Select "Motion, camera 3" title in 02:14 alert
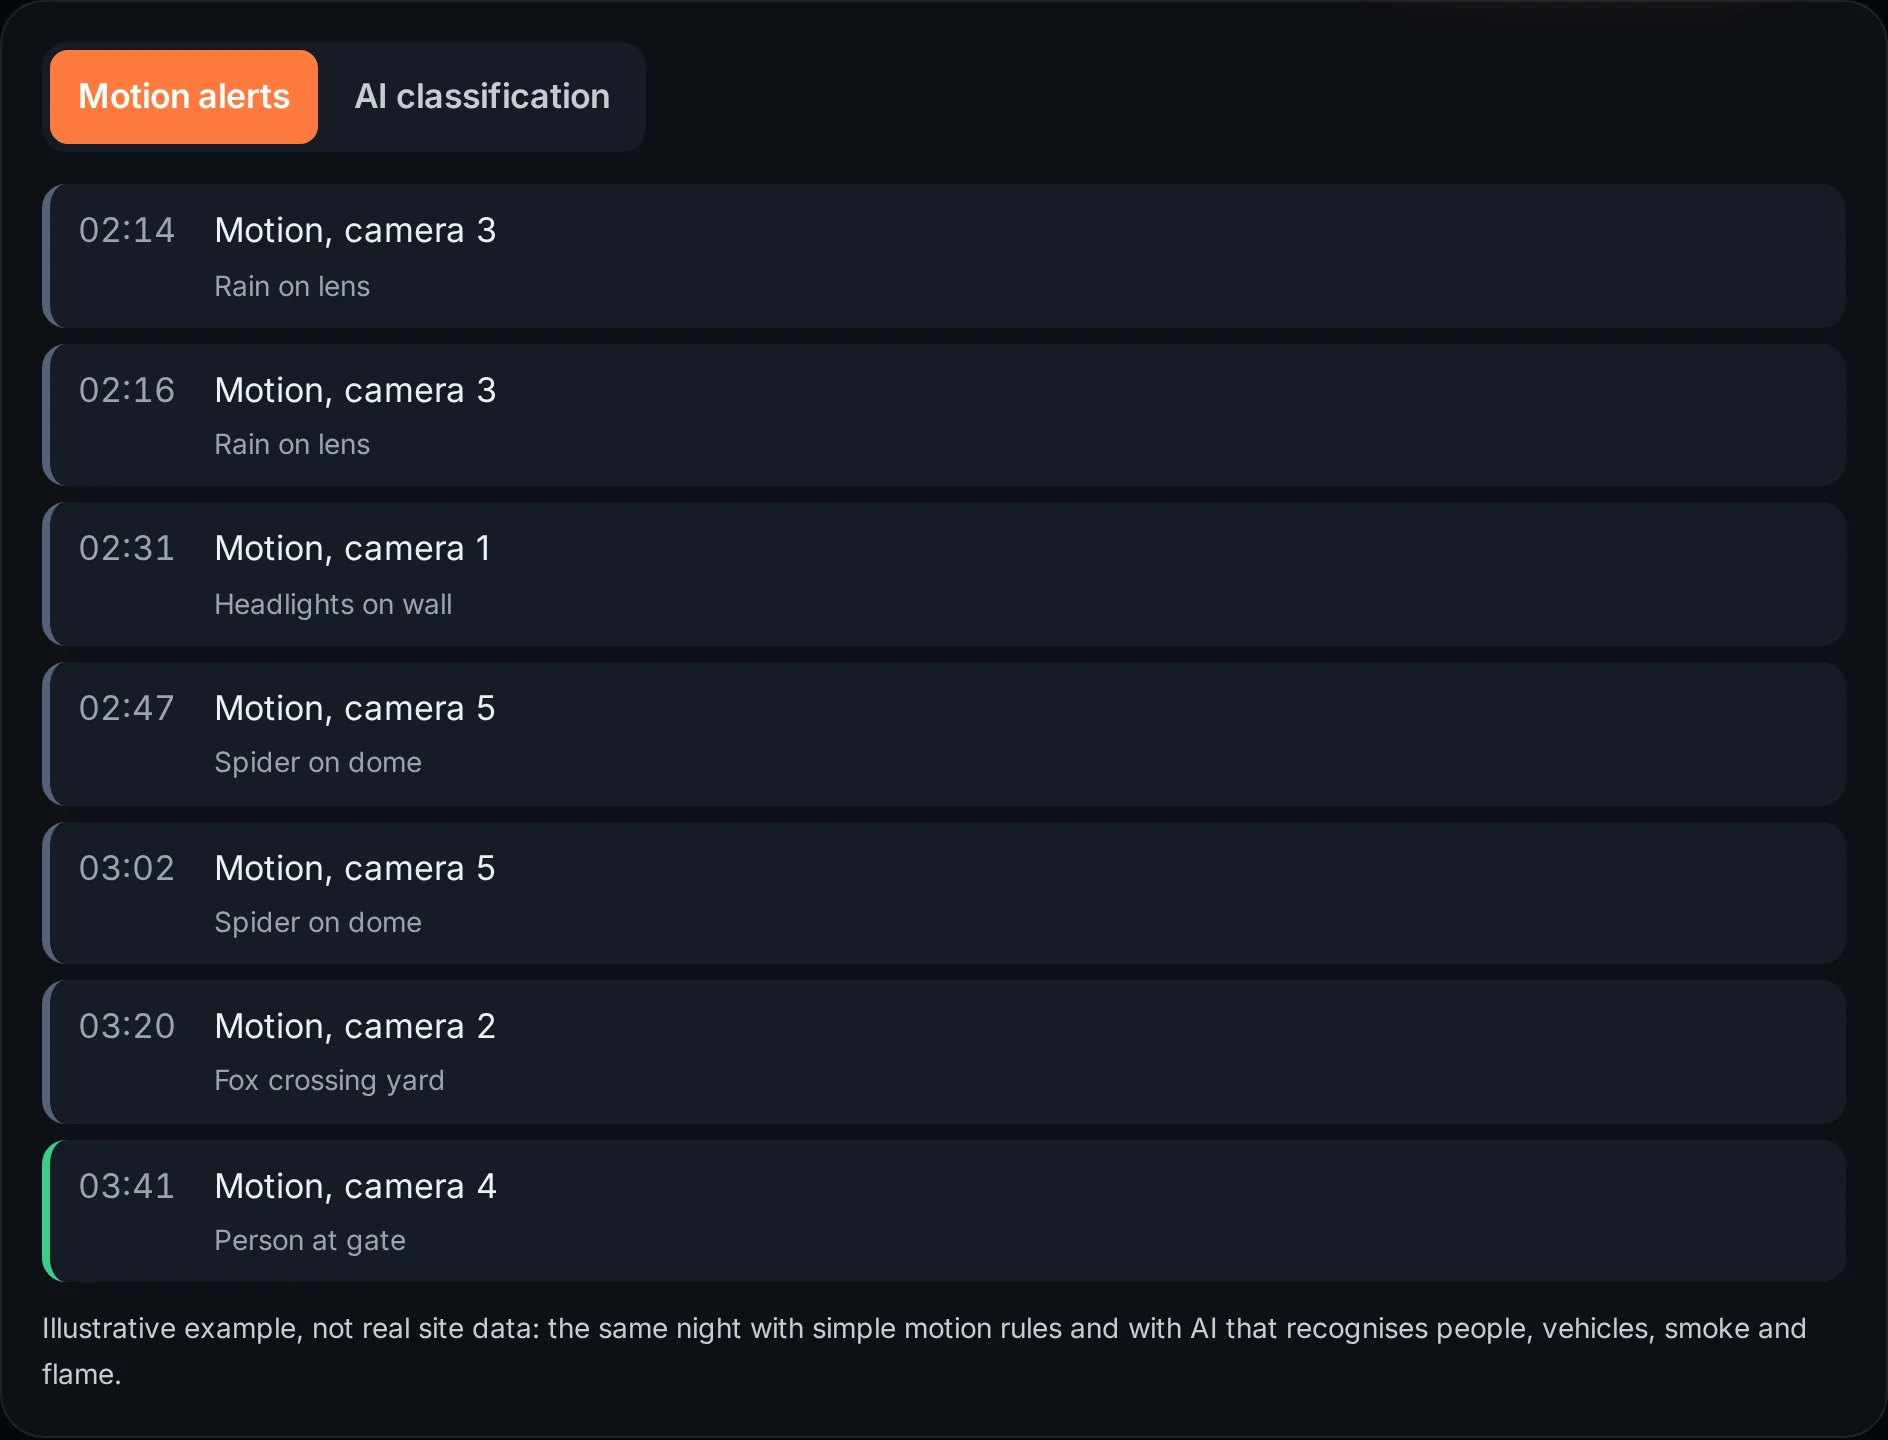Image resolution: width=1888 pixels, height=1440 pixels. (x=355, y=231)
